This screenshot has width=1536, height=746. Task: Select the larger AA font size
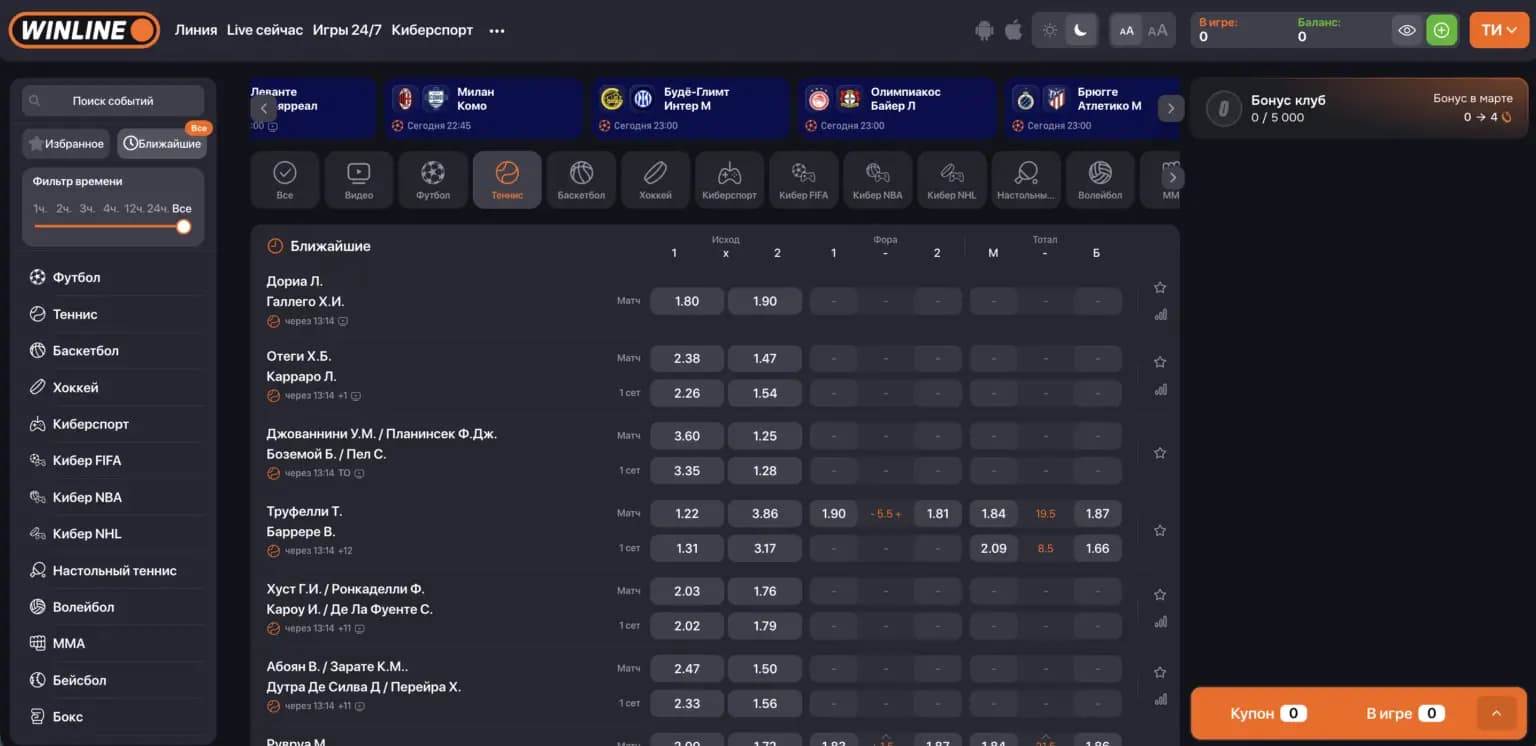click(x=1157, y=31)
